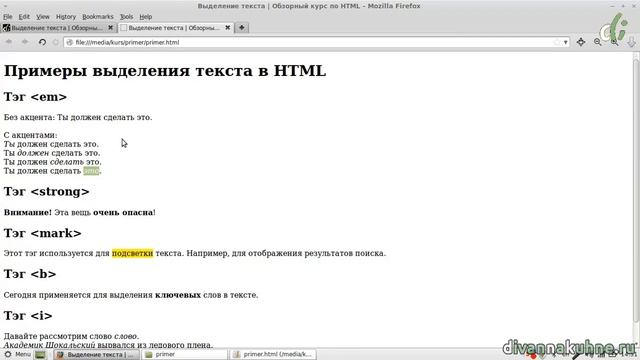Click the 'Тэг <em>' heading
The image size is (640, 360).
[x=35, y=97]
